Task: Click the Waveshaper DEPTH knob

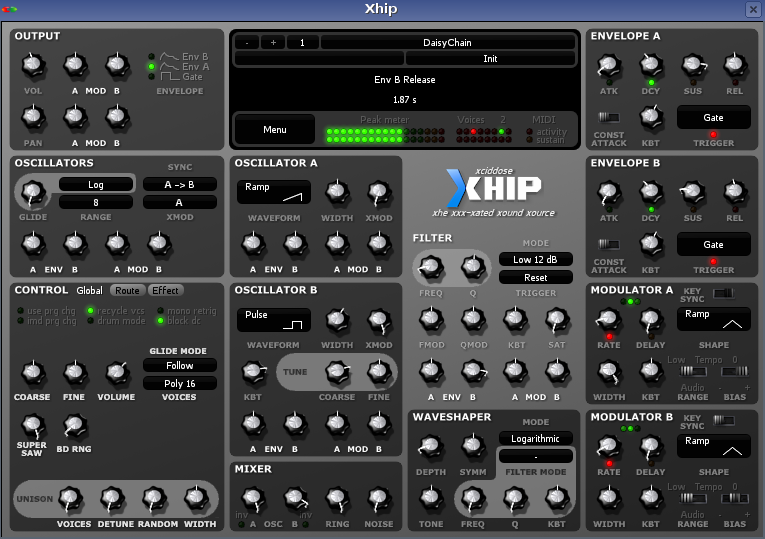Action: point(431,446)
